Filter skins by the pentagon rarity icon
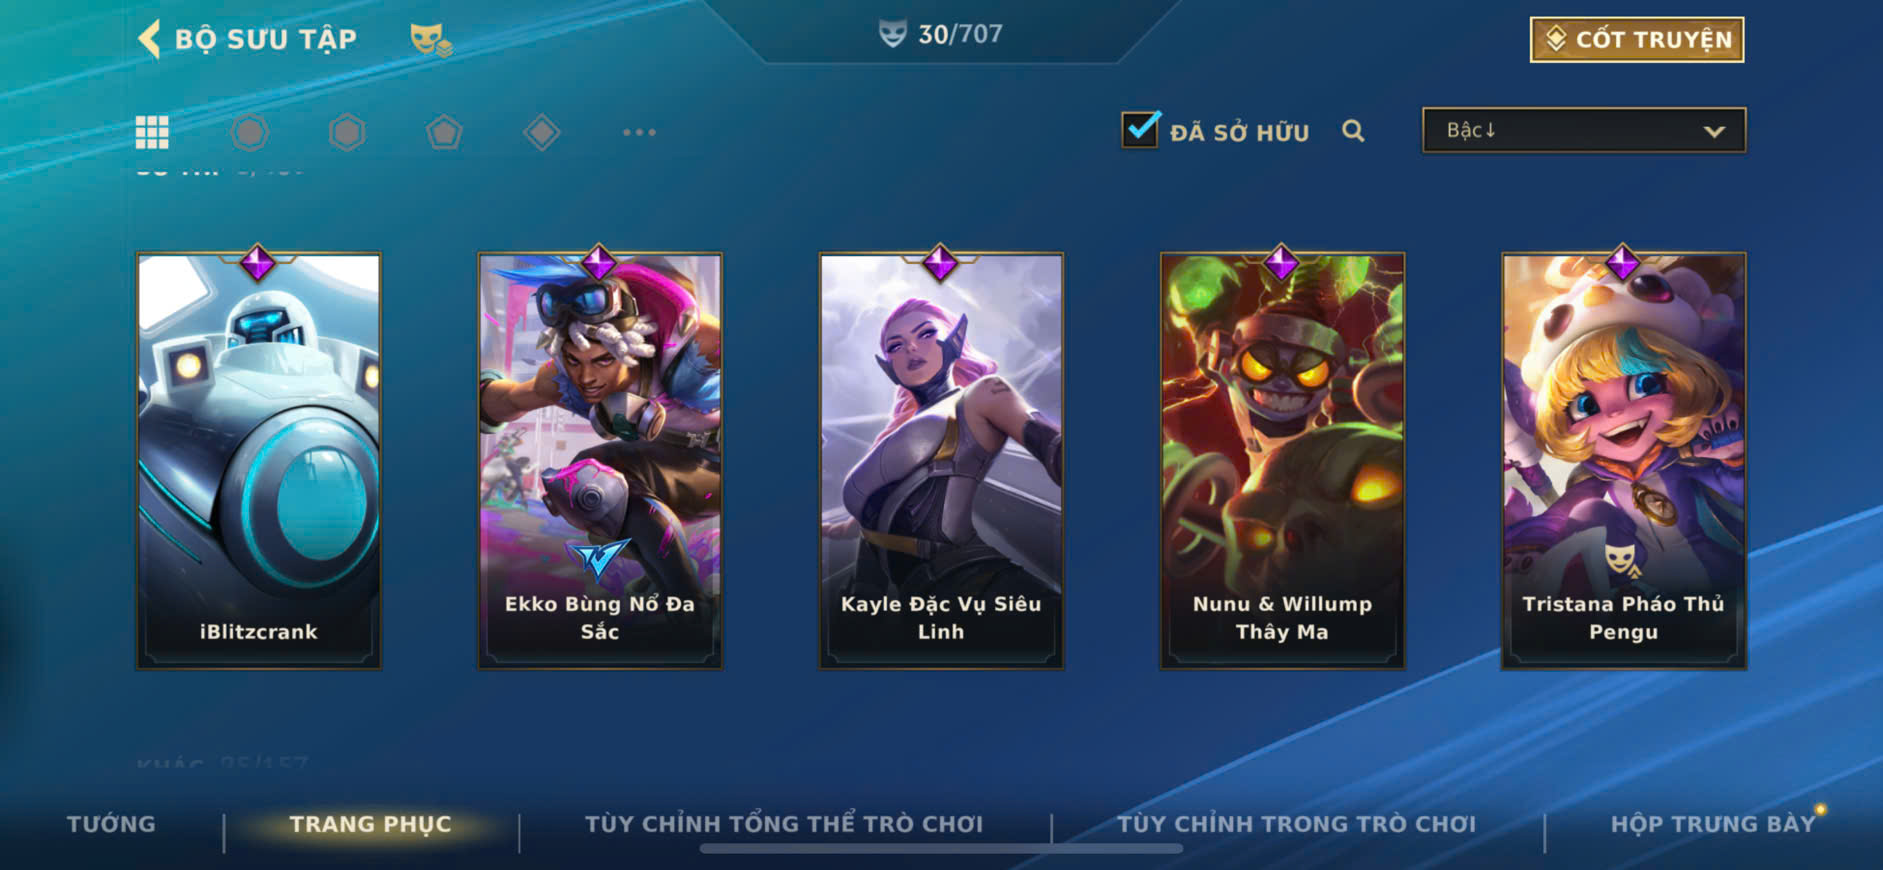1883x870 pixels. 444,132
